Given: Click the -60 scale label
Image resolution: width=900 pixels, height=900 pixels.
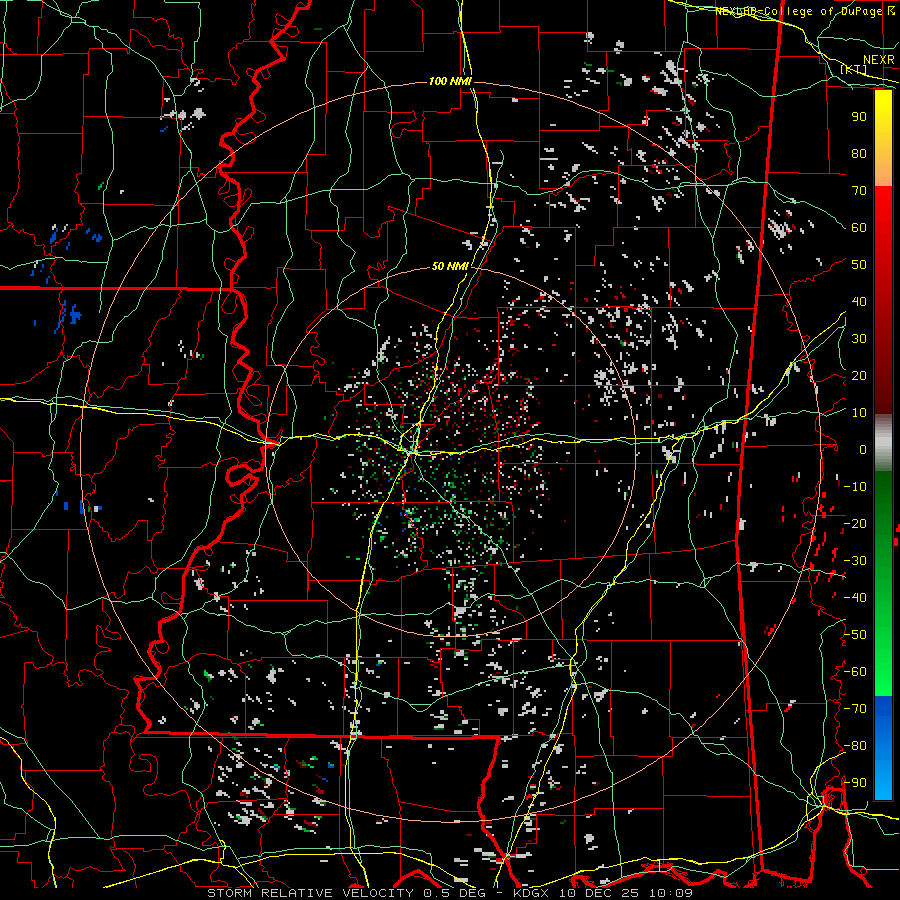Looking at the screenshot, I should [x=855, y=672].
